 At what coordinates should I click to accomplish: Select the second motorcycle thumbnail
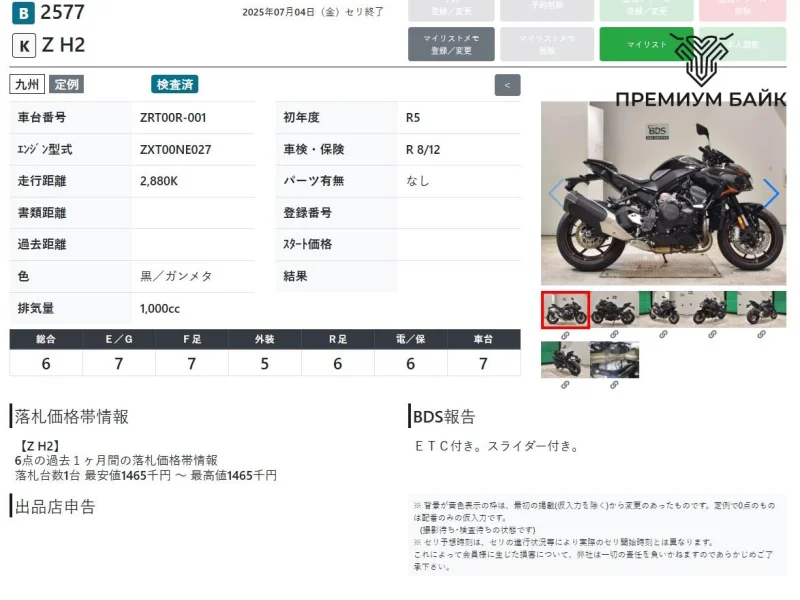(x=614, y=309)
